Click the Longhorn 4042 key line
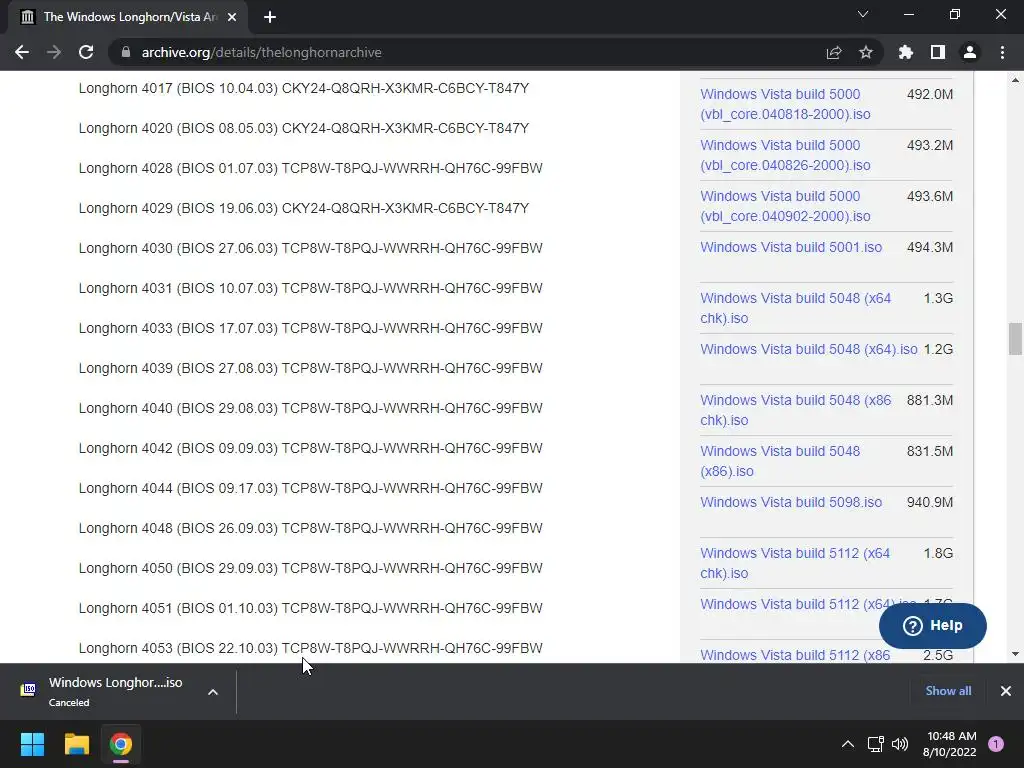This screenshot has height=768, width=1024. click(310, 448)
